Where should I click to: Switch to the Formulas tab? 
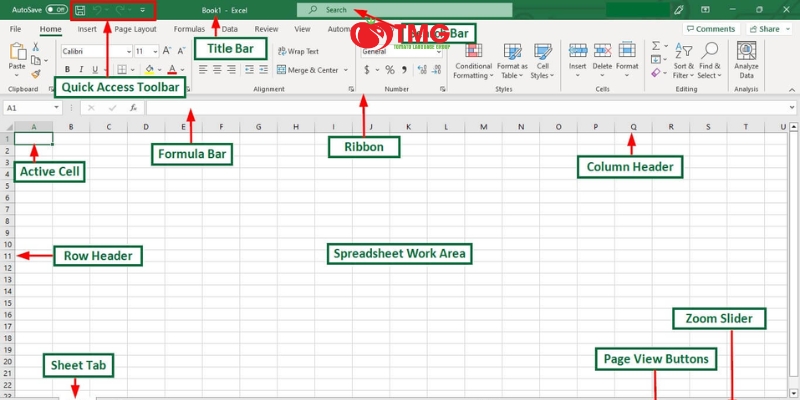click(189, 29)
